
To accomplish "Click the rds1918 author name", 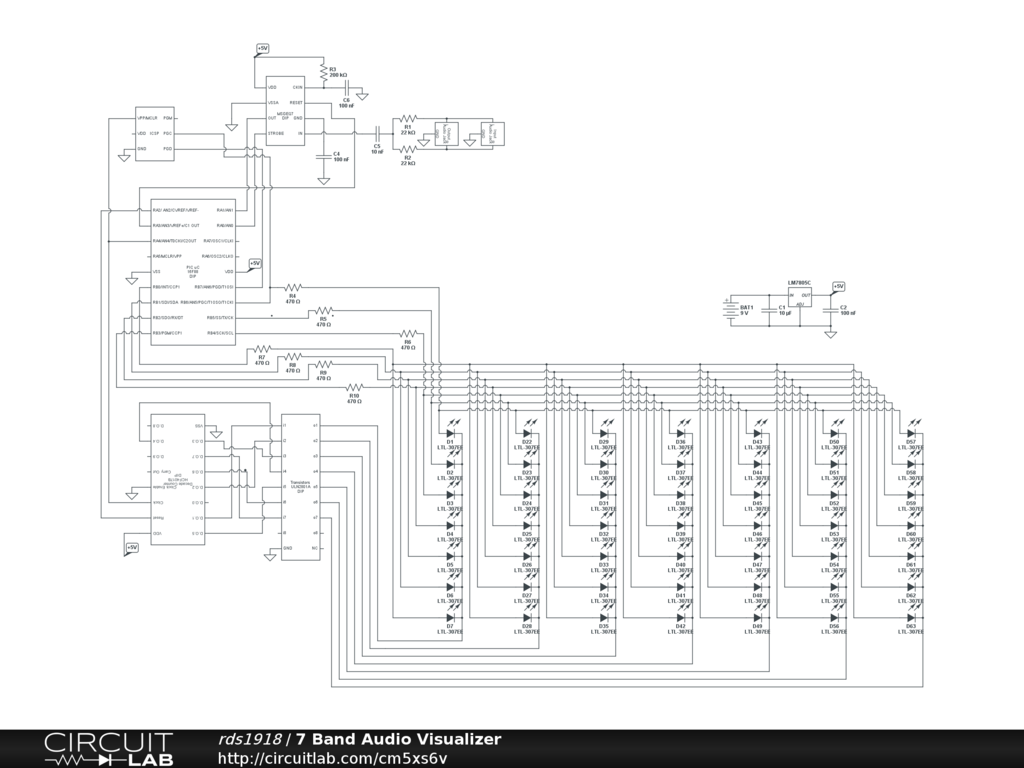I will [x=250, y=739].
